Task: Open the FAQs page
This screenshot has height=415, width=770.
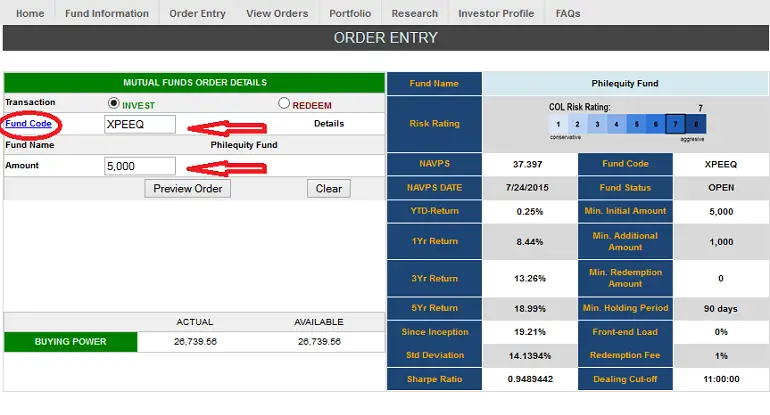Action: click(x=568, y=13)
